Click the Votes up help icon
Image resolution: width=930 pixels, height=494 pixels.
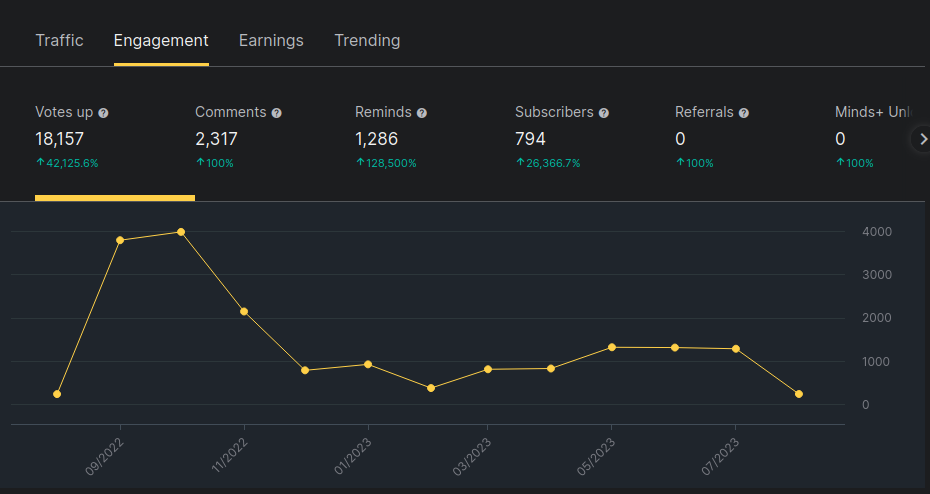point(103,113)
